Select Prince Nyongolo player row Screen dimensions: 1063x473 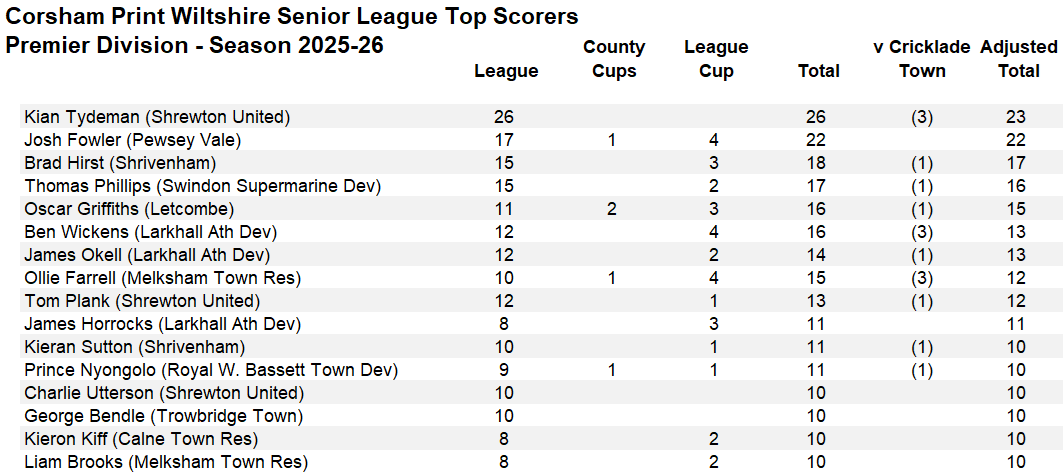211,370
